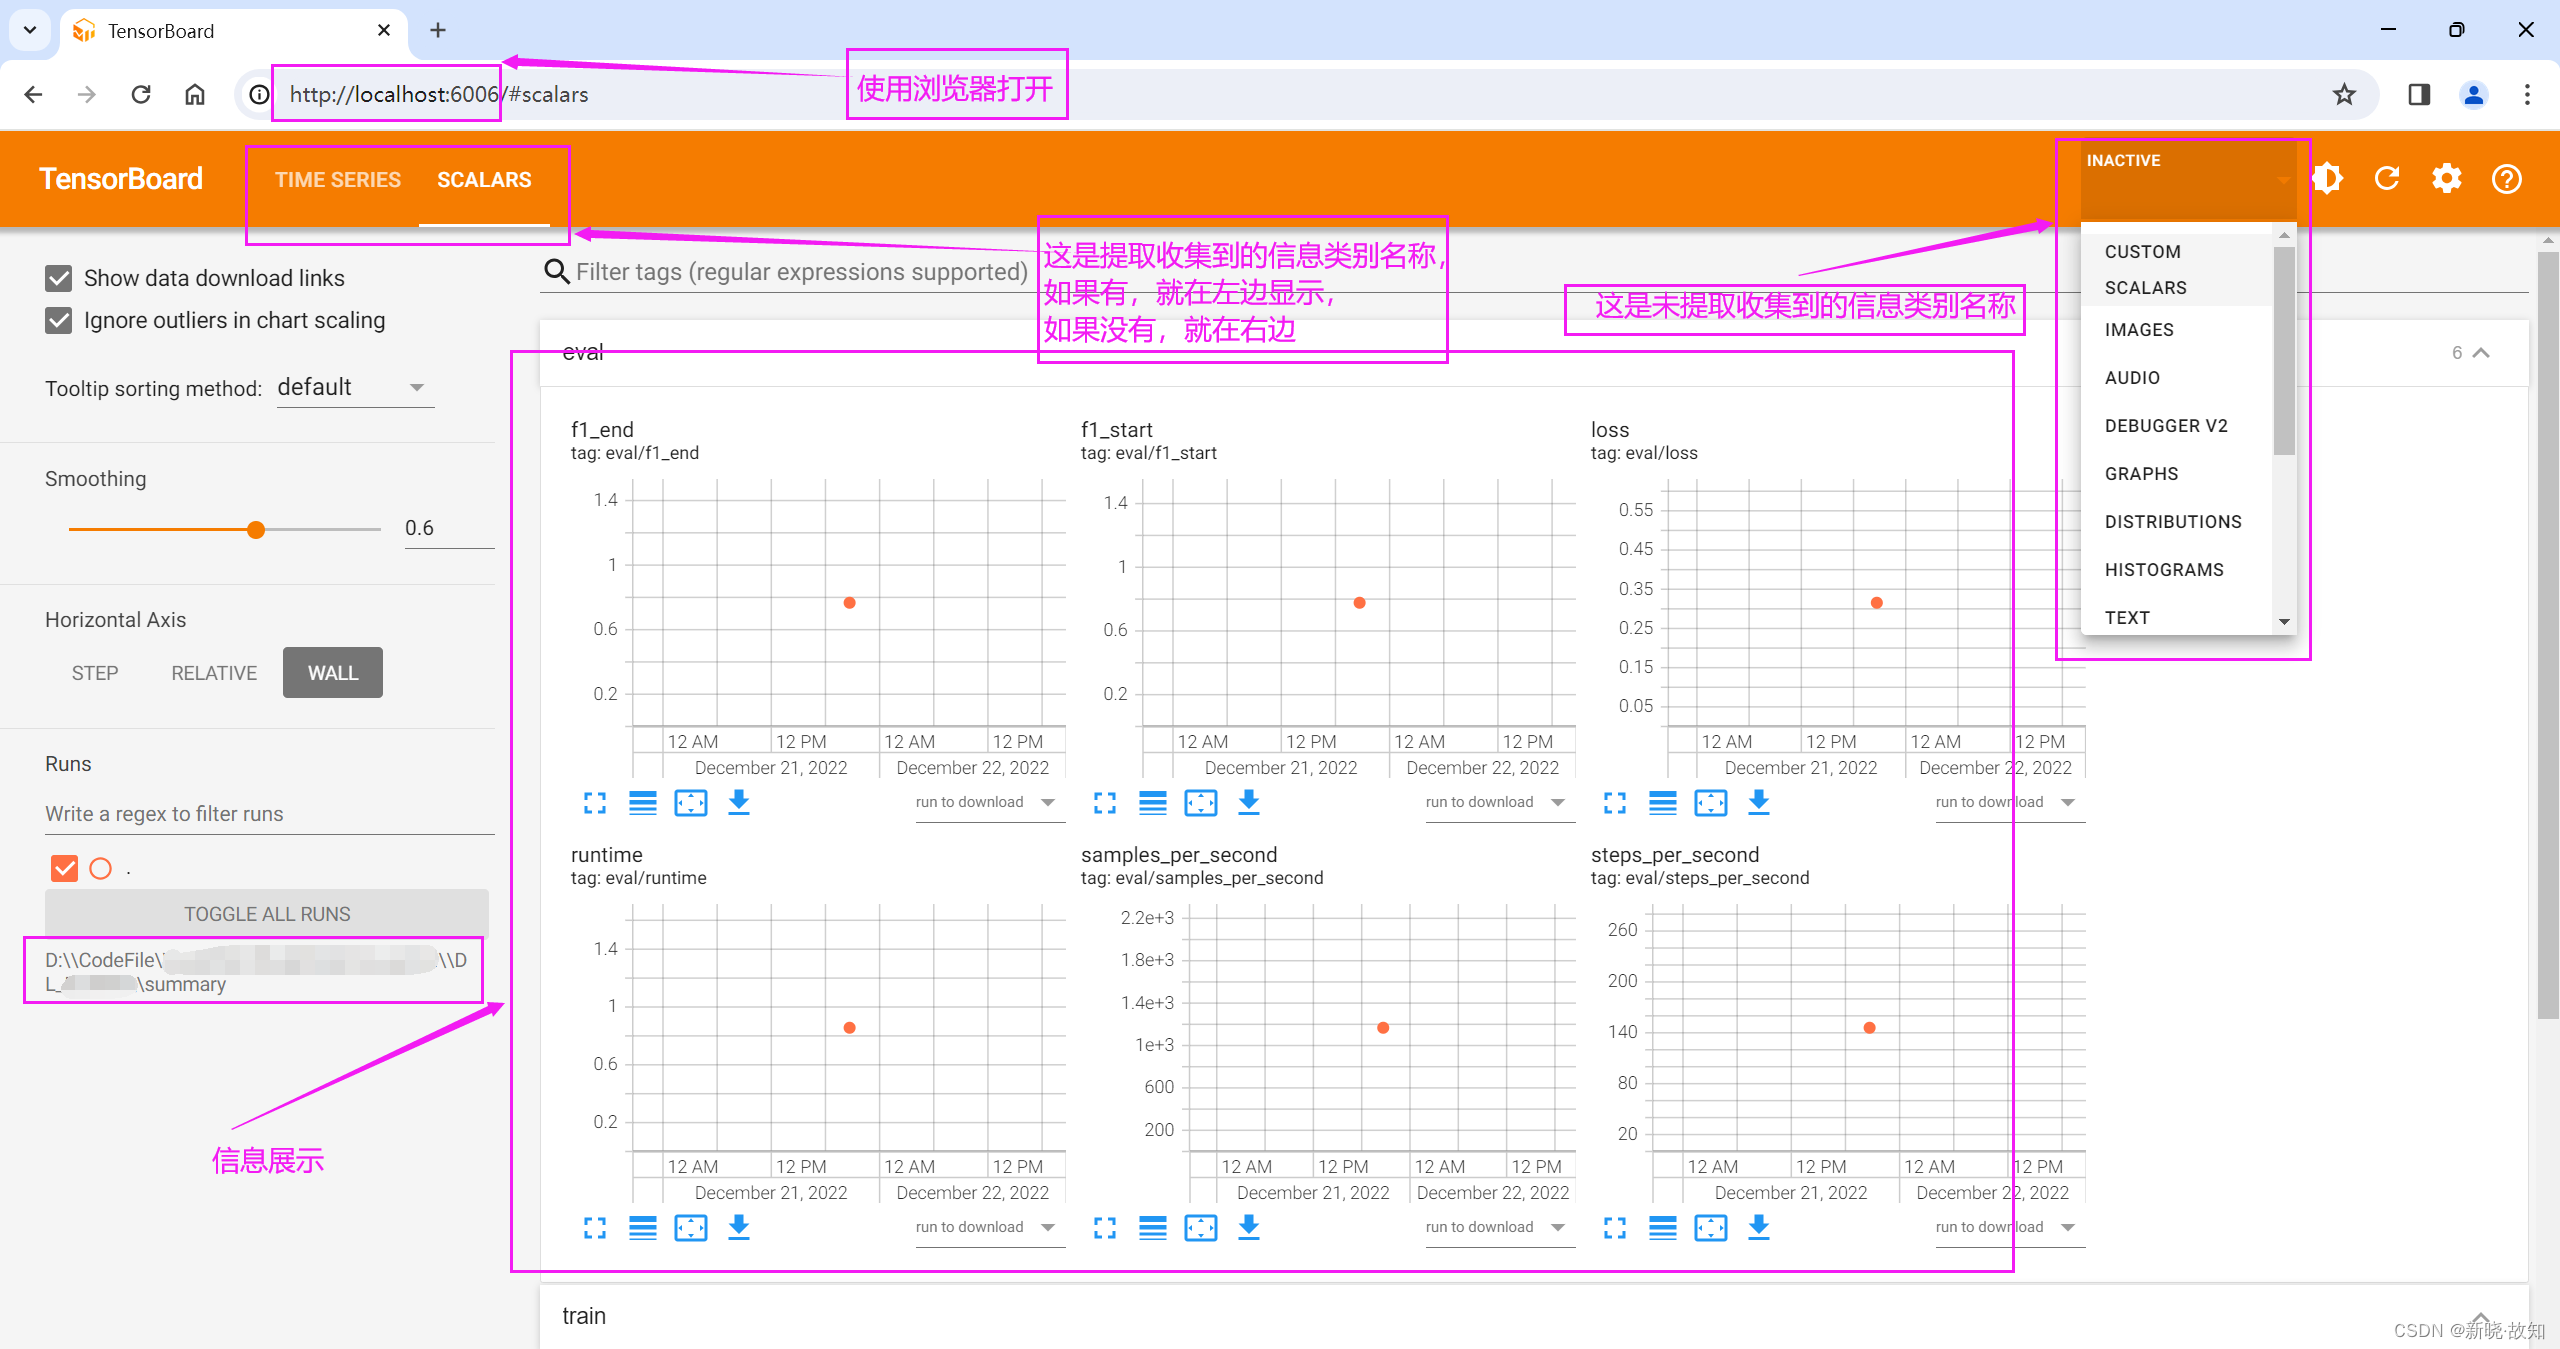Image resolution: width=2560 pixels, height=1349 pixels.
Task: Toggle y-axis log scale on runtime chart
Action: (643, 1227)
